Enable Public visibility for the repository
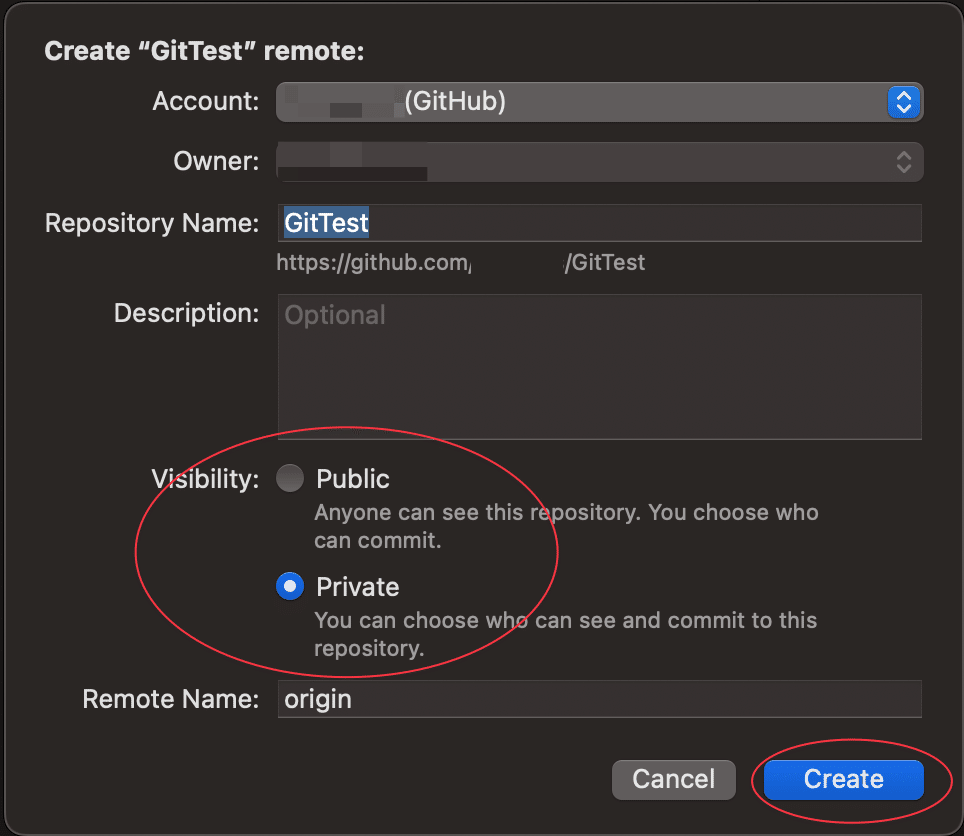The image size is (964, 836). [x=289, y=478]
